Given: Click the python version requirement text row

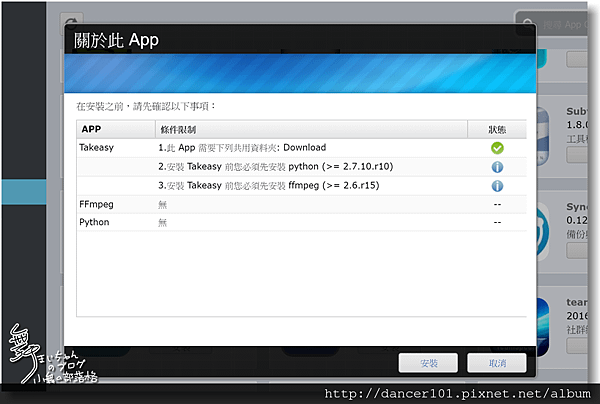Looking at the screenshot, I should coord(302,167).
